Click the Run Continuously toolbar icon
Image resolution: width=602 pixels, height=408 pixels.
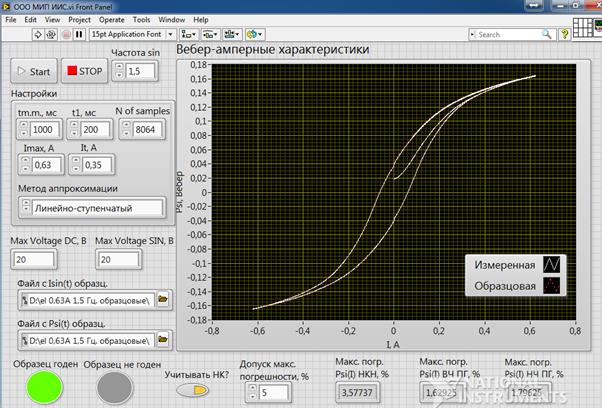[x=51, y=35]
